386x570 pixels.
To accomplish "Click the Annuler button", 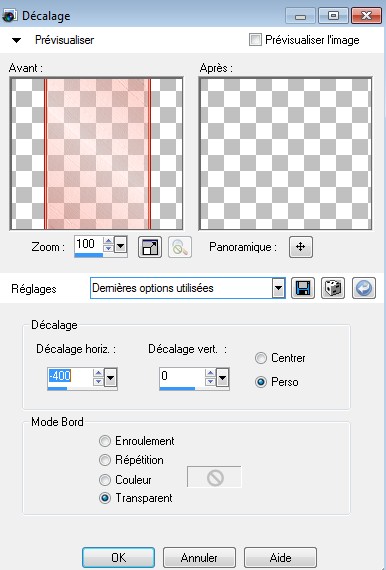I will (x=199, y=557).
